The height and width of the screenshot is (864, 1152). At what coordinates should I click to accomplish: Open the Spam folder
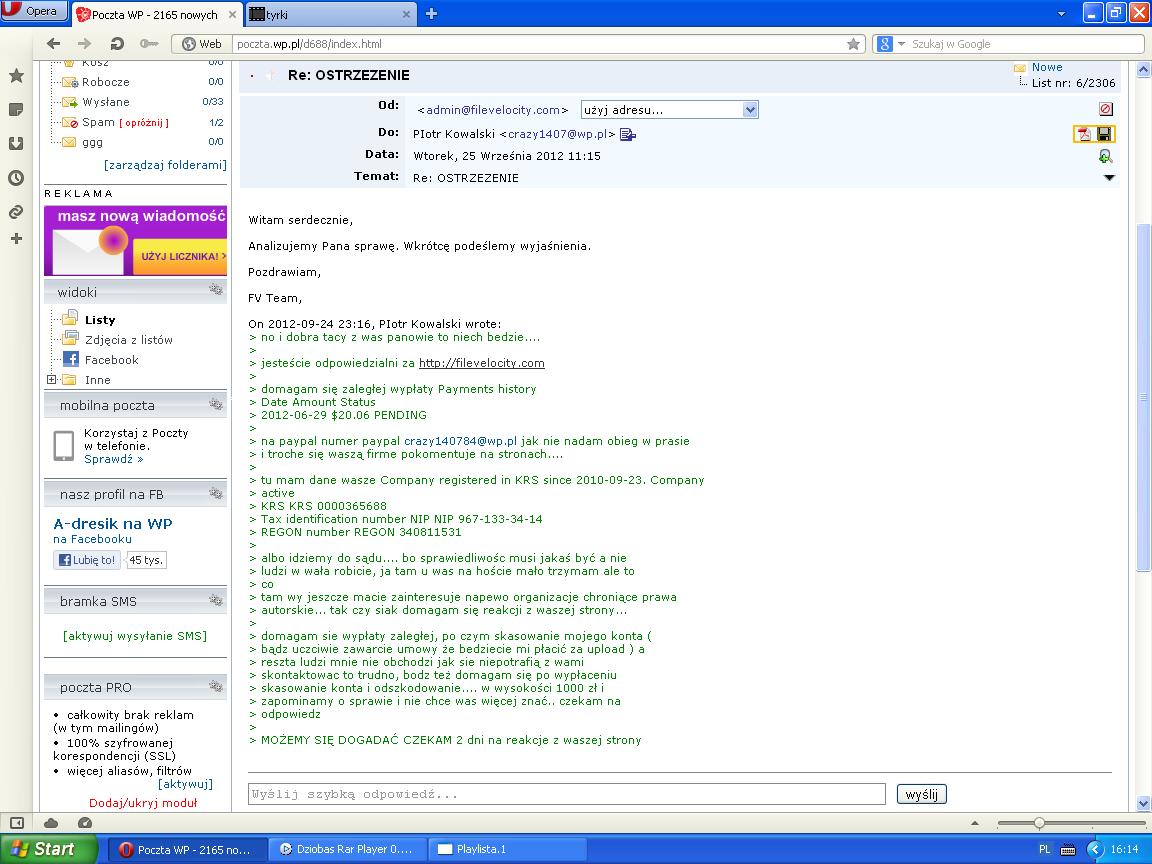click(x=98, y=122)
